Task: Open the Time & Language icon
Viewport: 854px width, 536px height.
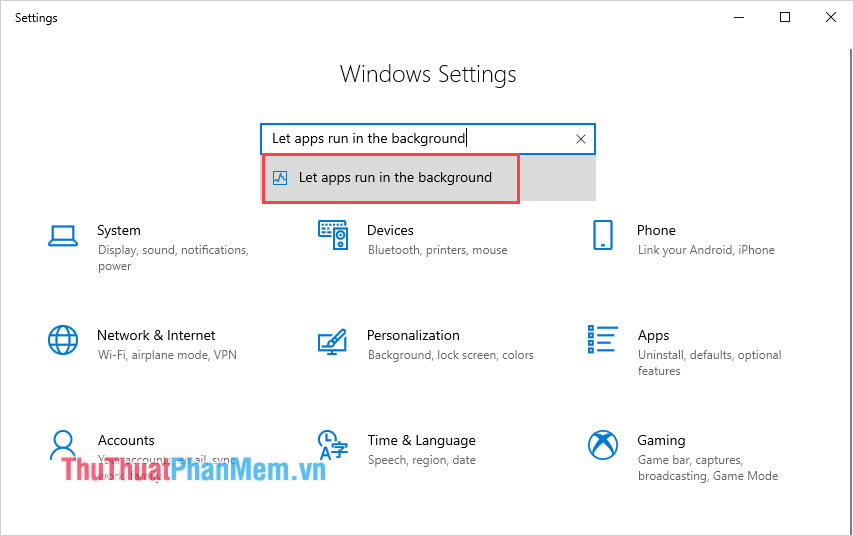Action: (333, 445)
